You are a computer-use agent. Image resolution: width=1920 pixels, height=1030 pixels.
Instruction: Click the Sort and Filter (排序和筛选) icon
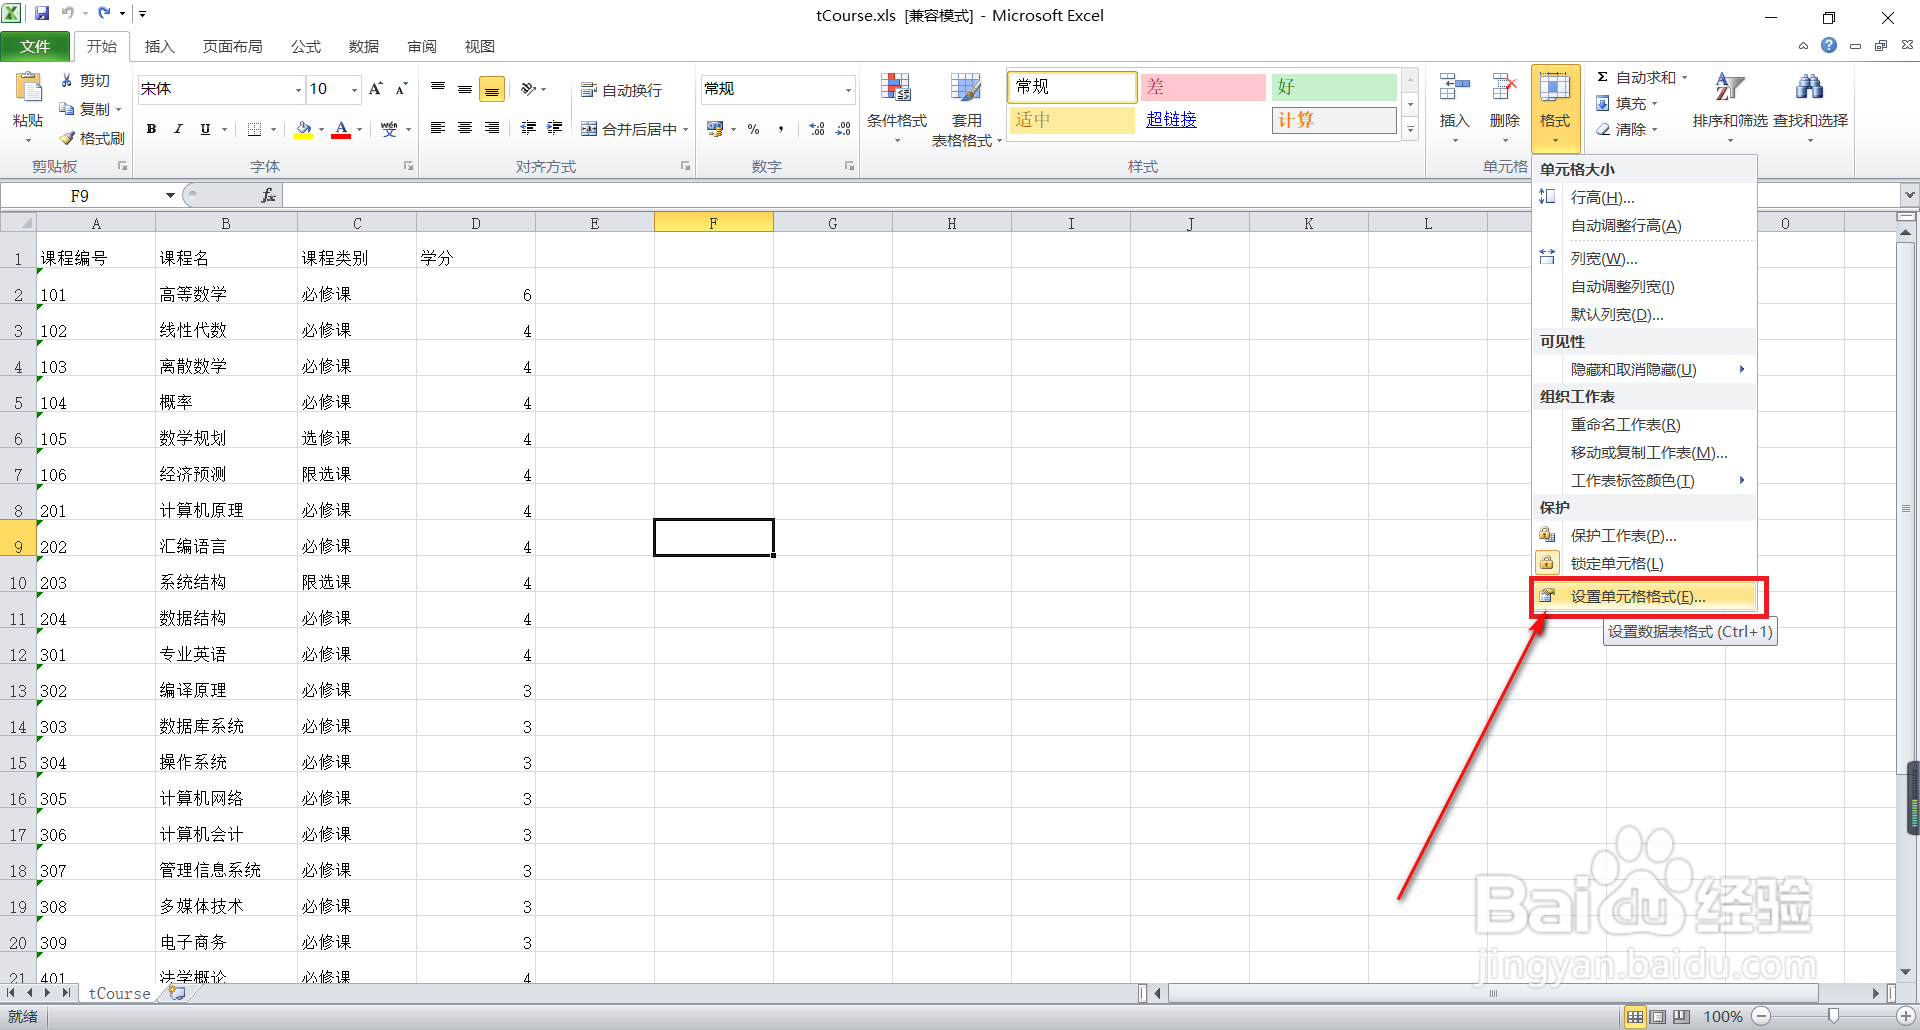pos(1729,88)
